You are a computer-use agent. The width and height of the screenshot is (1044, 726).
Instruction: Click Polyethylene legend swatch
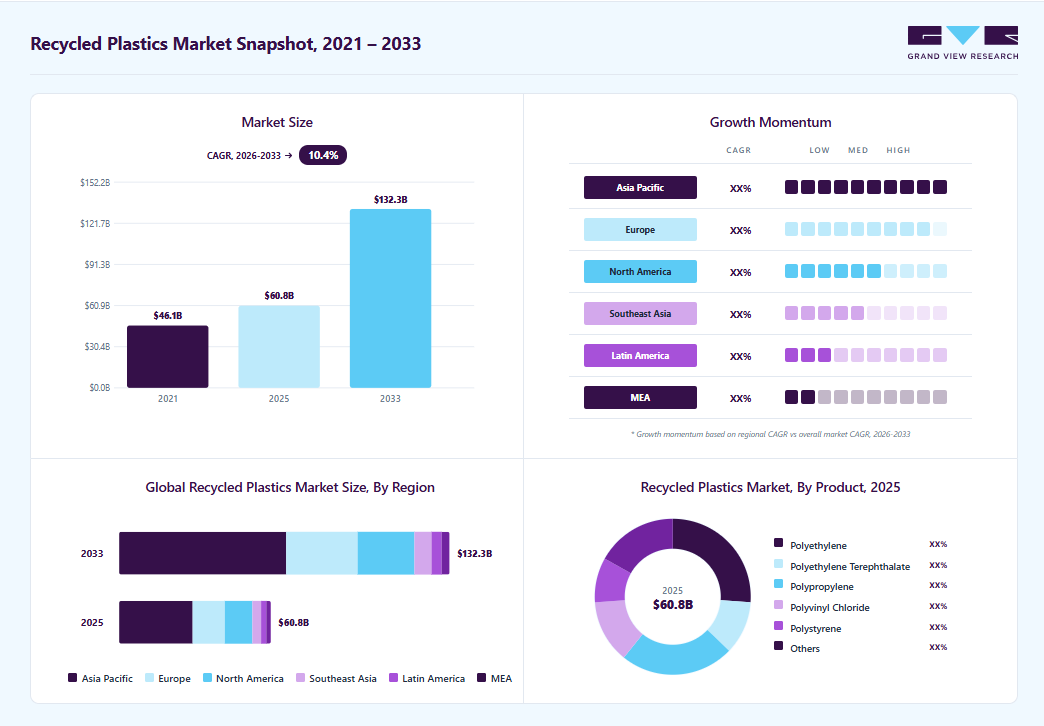click(x=778, y=543)
